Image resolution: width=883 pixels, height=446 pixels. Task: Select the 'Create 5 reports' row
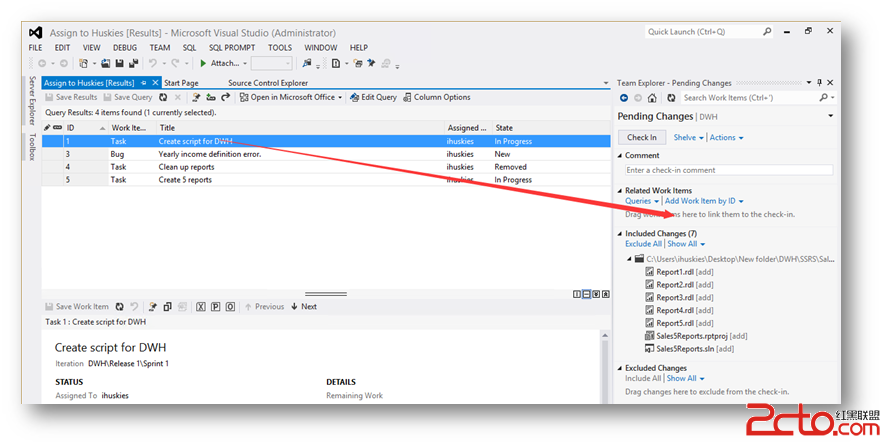(x=326, y=180)
